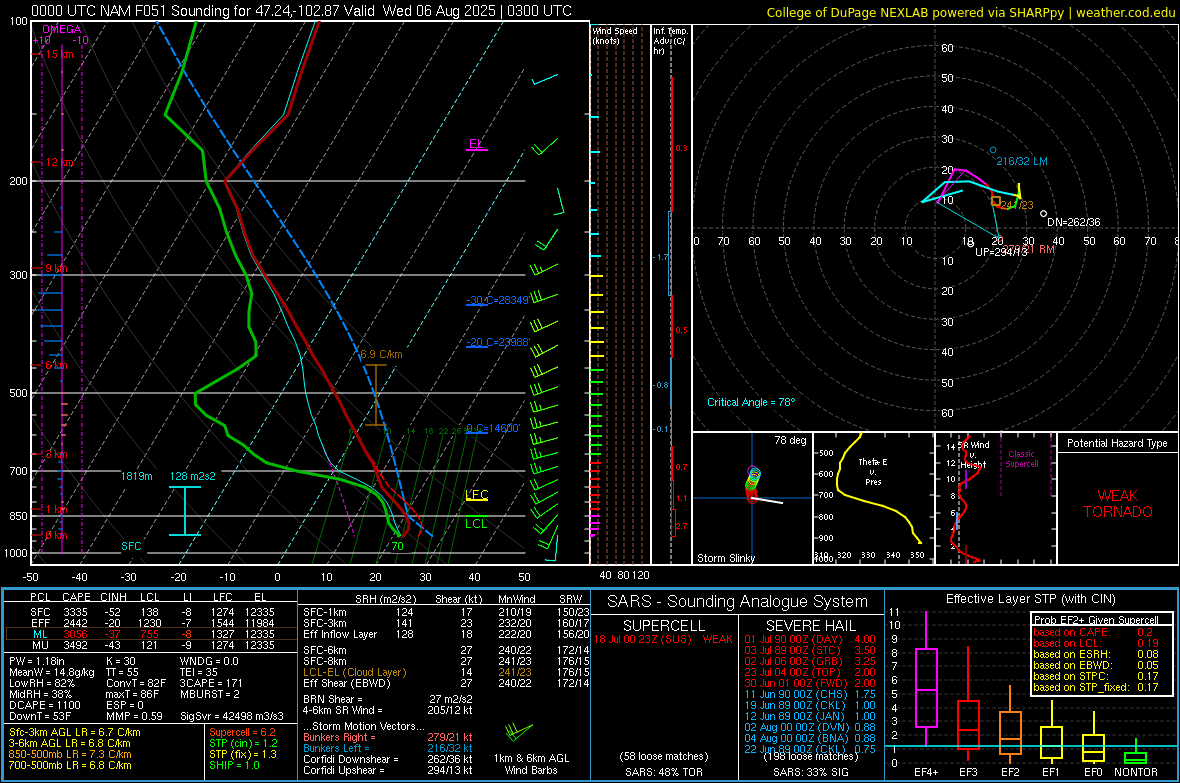Click the DN=262/36 hodograph label
1180x783 pixels.
(x=1074, y=222)
